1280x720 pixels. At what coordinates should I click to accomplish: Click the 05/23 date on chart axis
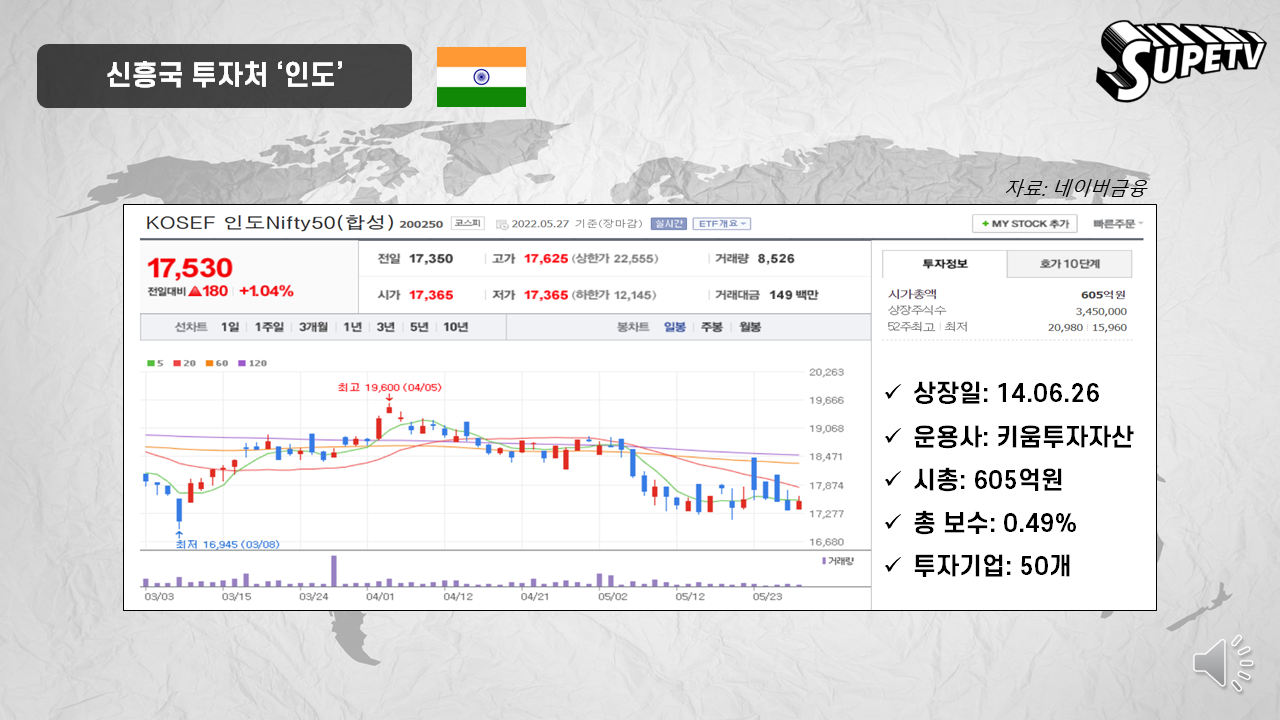766,596
